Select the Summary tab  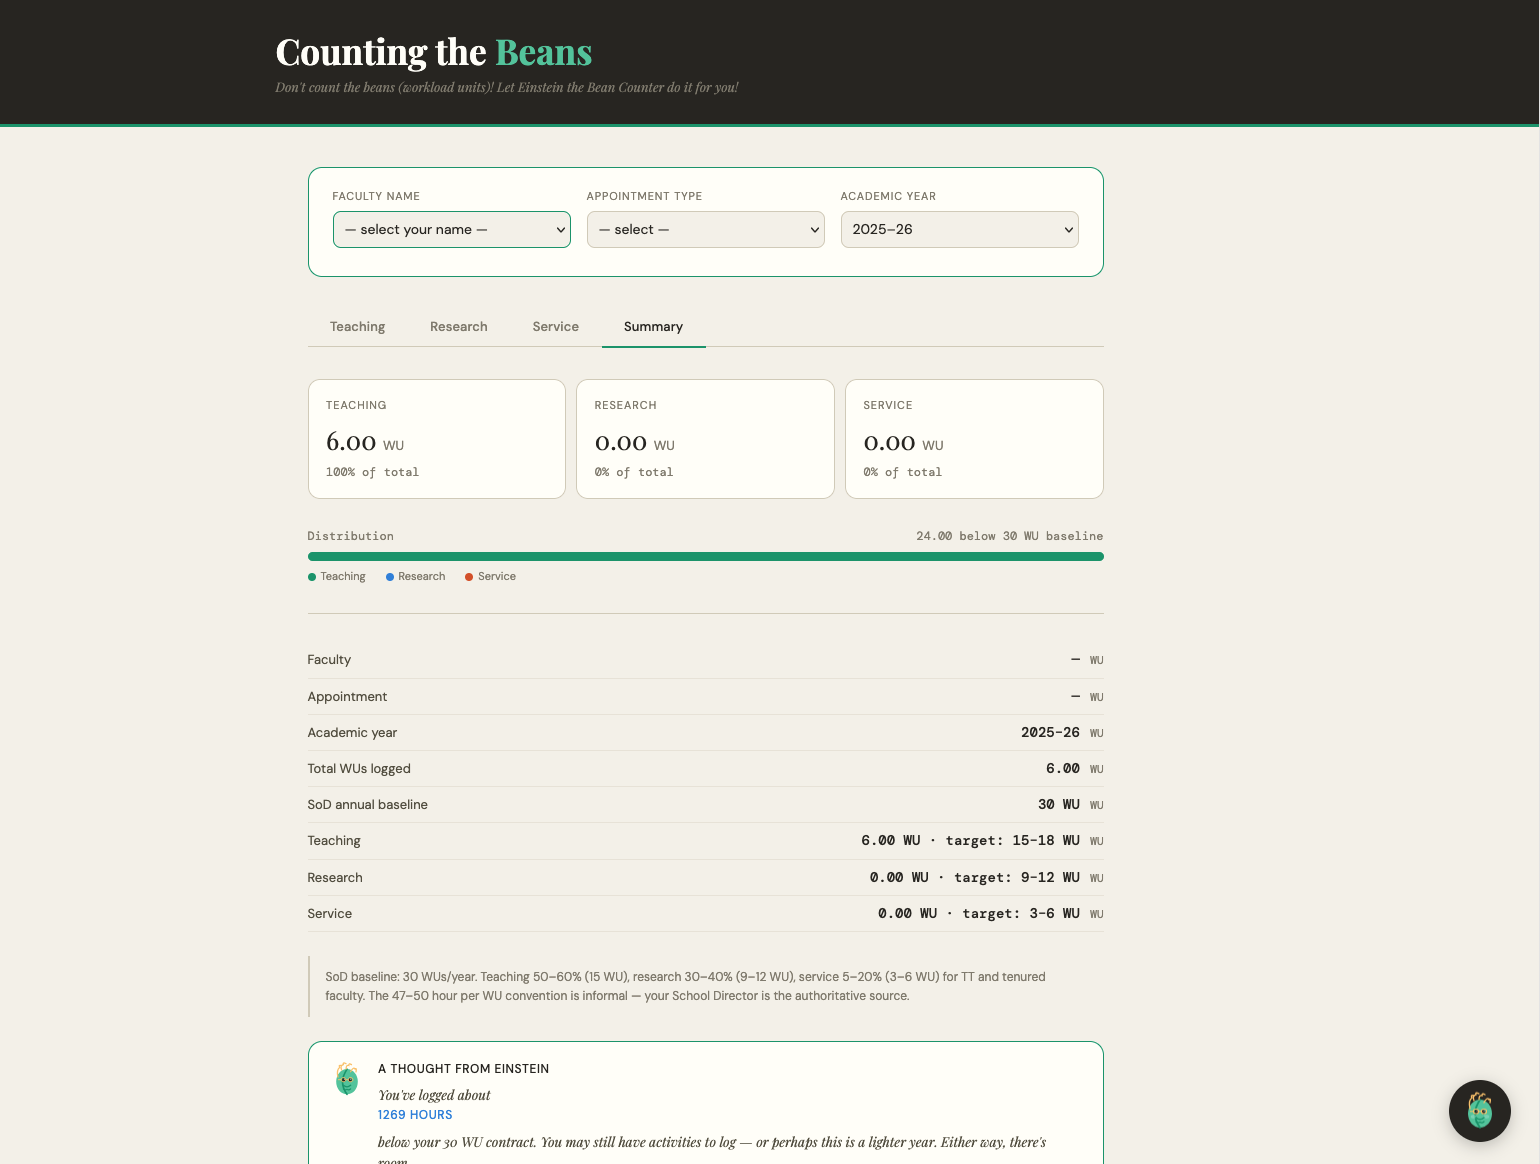(x=653, y=327)
